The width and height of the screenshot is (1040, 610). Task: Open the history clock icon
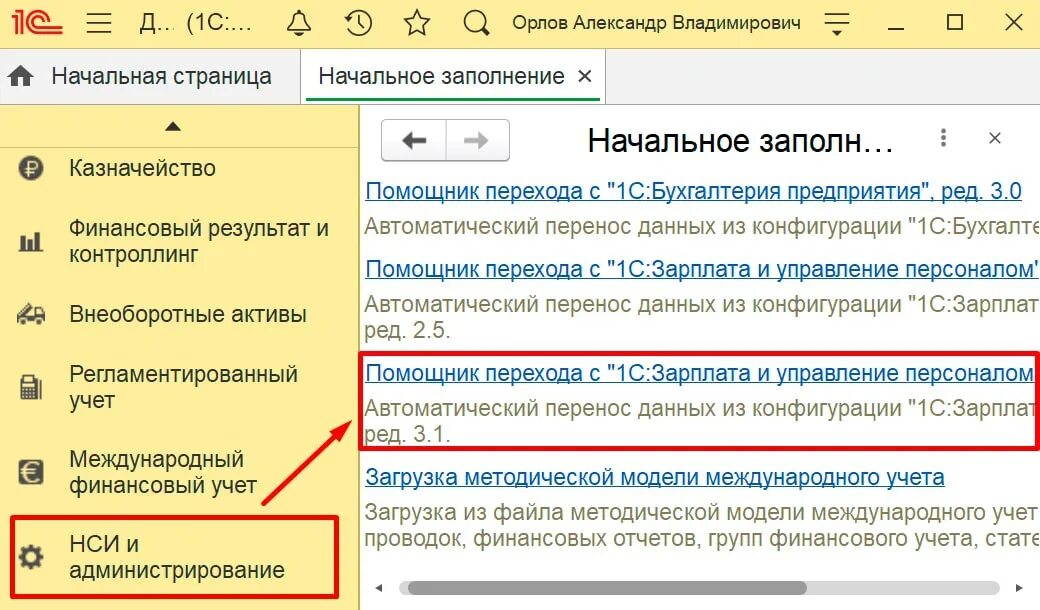point(358,23)
